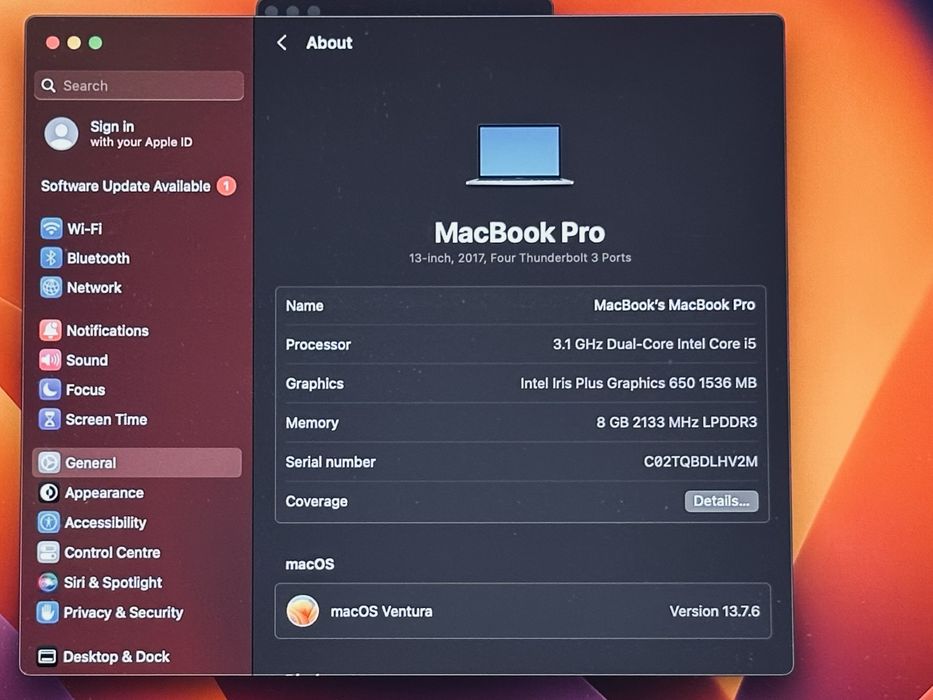The image size is (933, 700).
Task: Open the Privacy & Security hand icon
Action: click(48, 612)
